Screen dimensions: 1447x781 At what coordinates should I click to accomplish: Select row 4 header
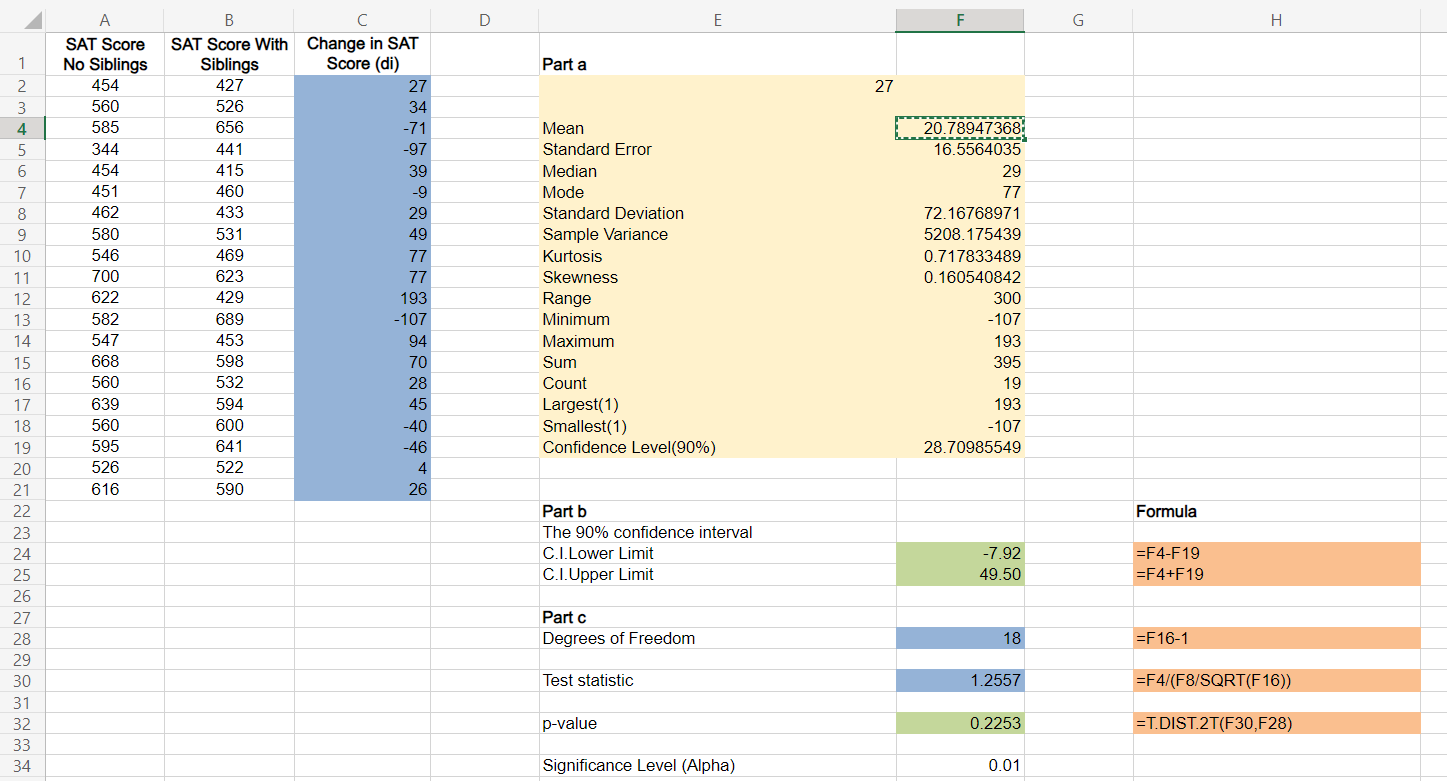click(x=22, y=128)
